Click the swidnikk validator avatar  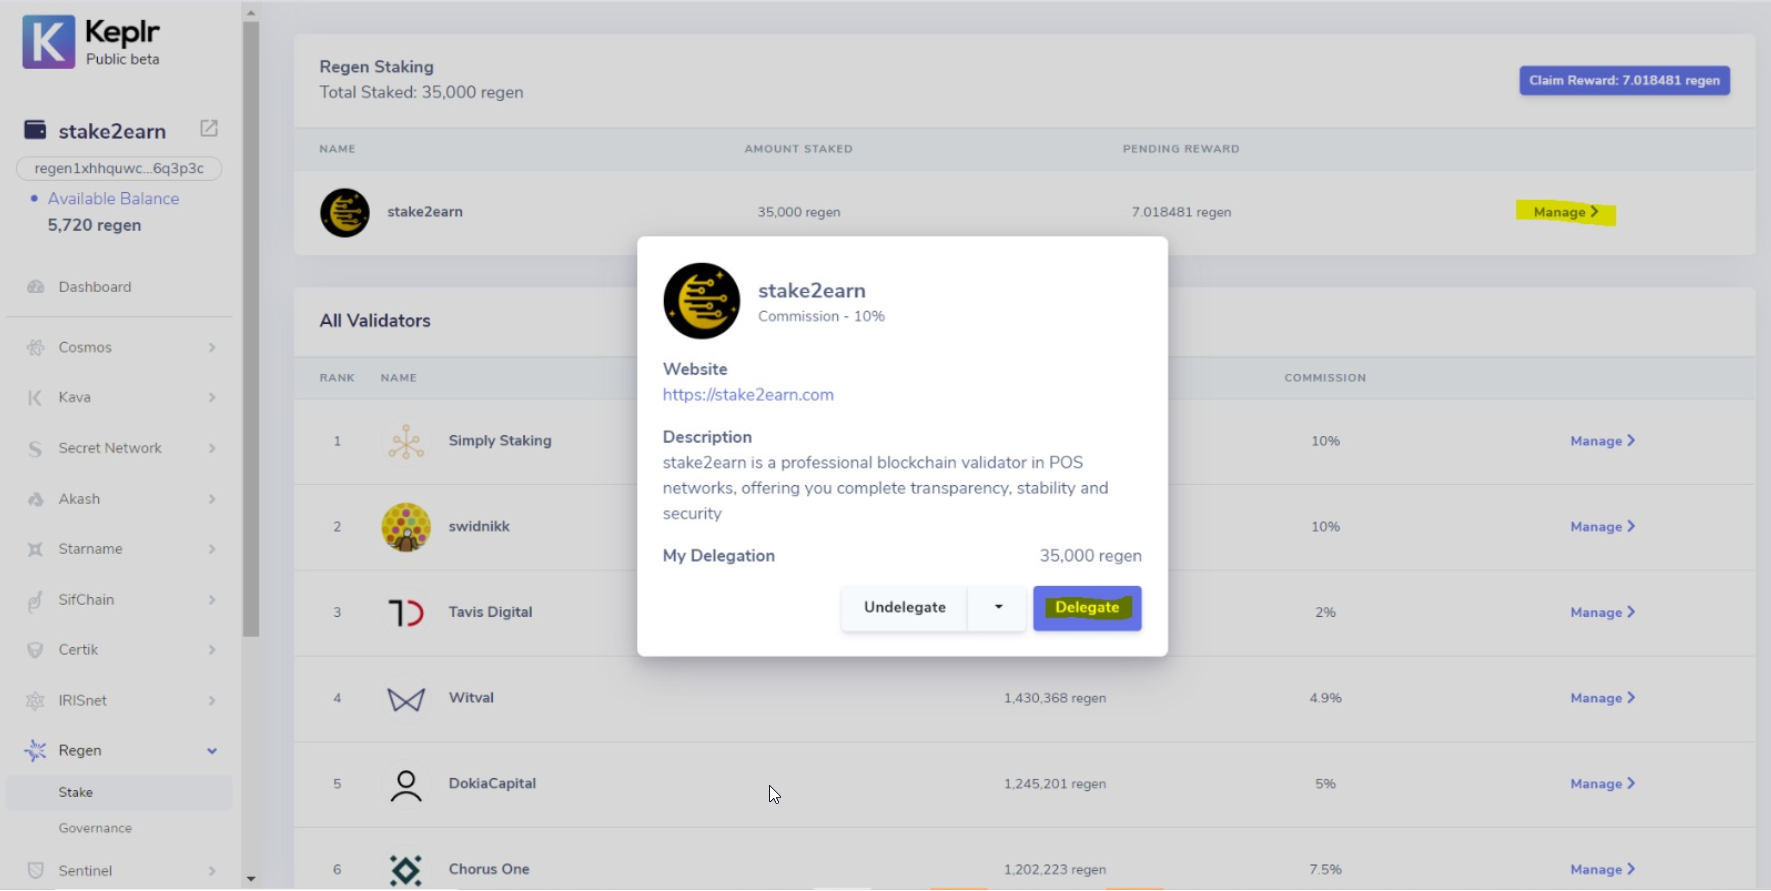(406, 527)
